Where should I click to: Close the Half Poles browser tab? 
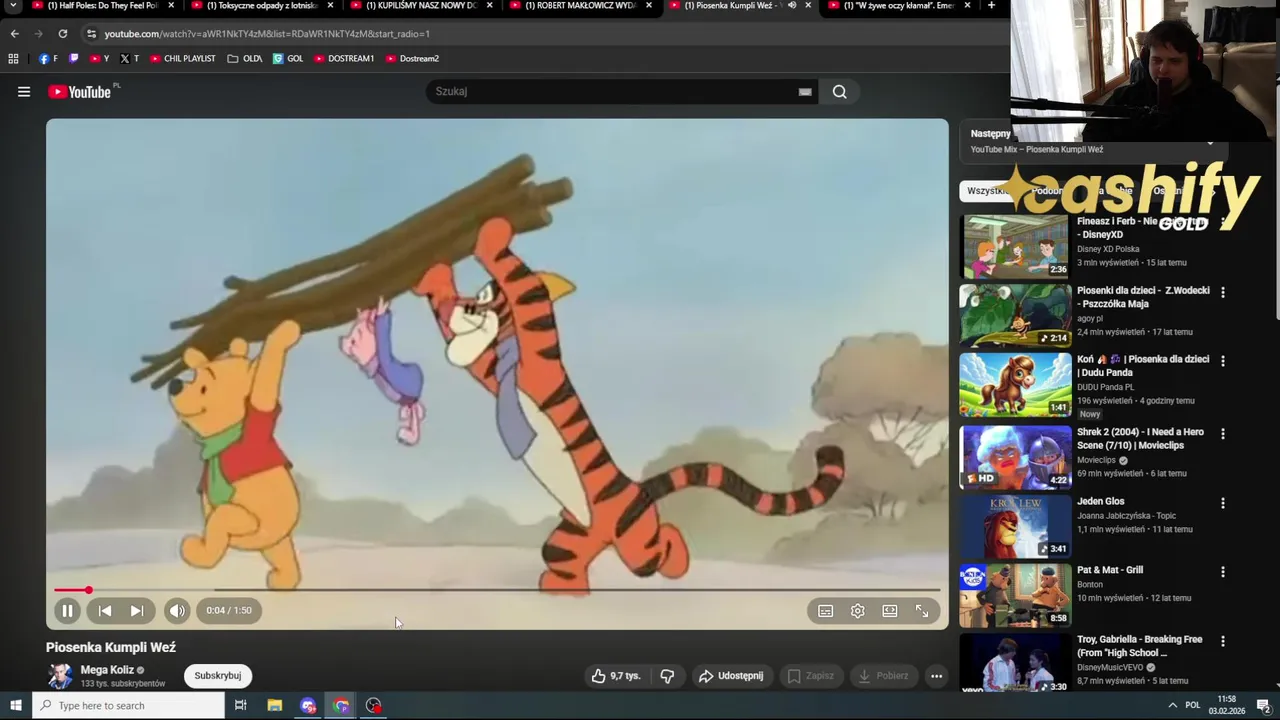click(x=171, y=5)
